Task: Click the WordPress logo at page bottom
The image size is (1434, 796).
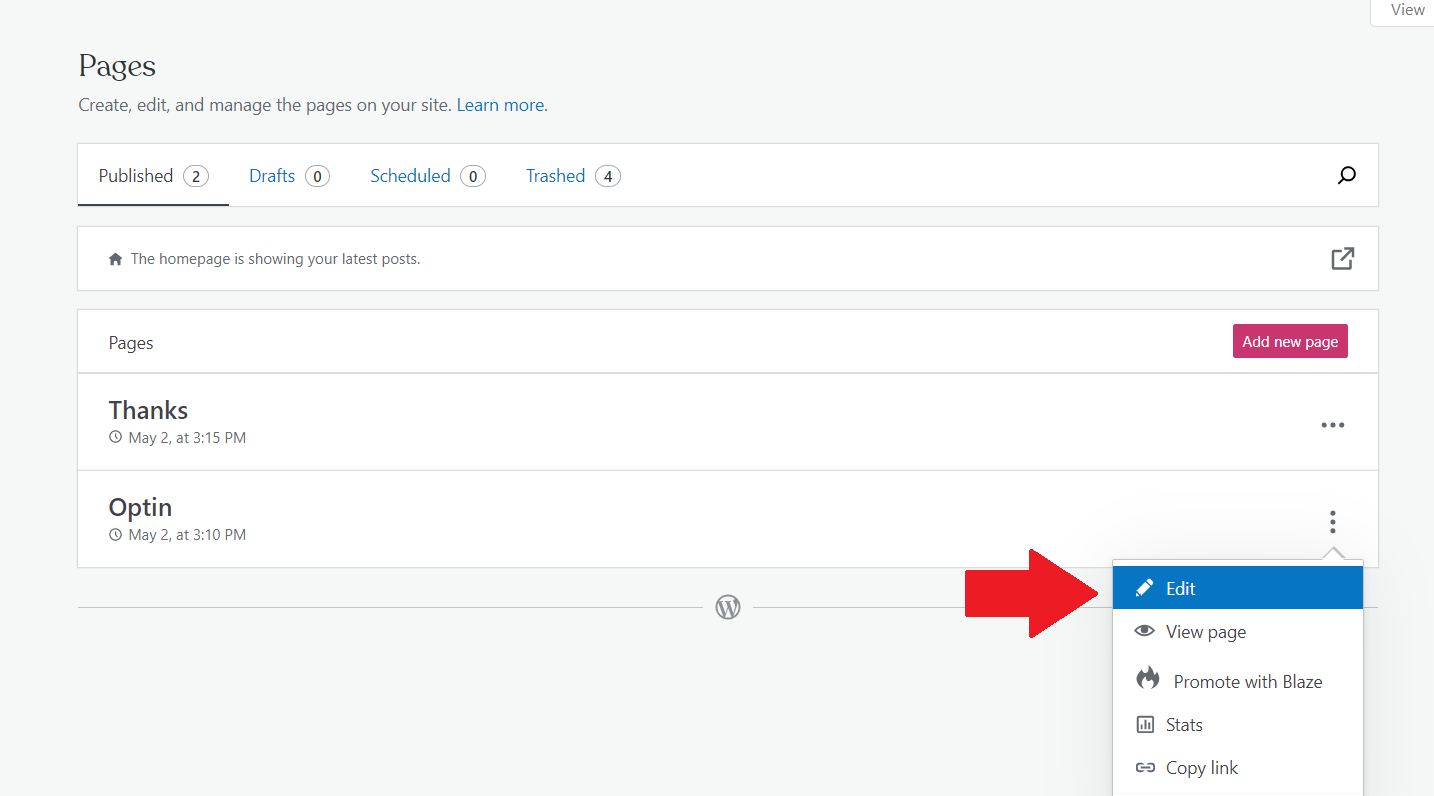Action: [728, 607]
